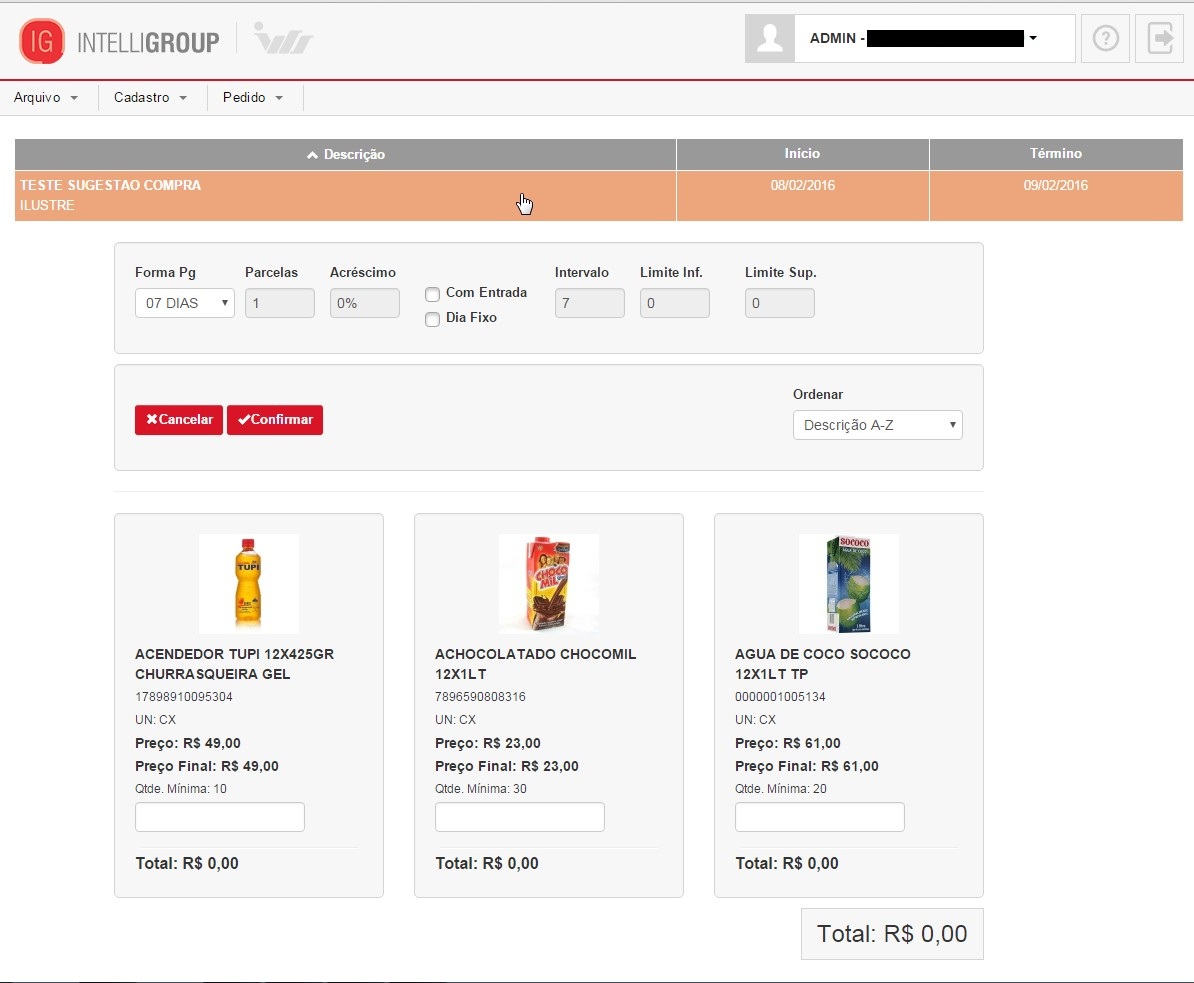Screen dimensions: 1194x983
Task: Click quantity field for Achocolatado Chocomil
Action: coord(520,817)
